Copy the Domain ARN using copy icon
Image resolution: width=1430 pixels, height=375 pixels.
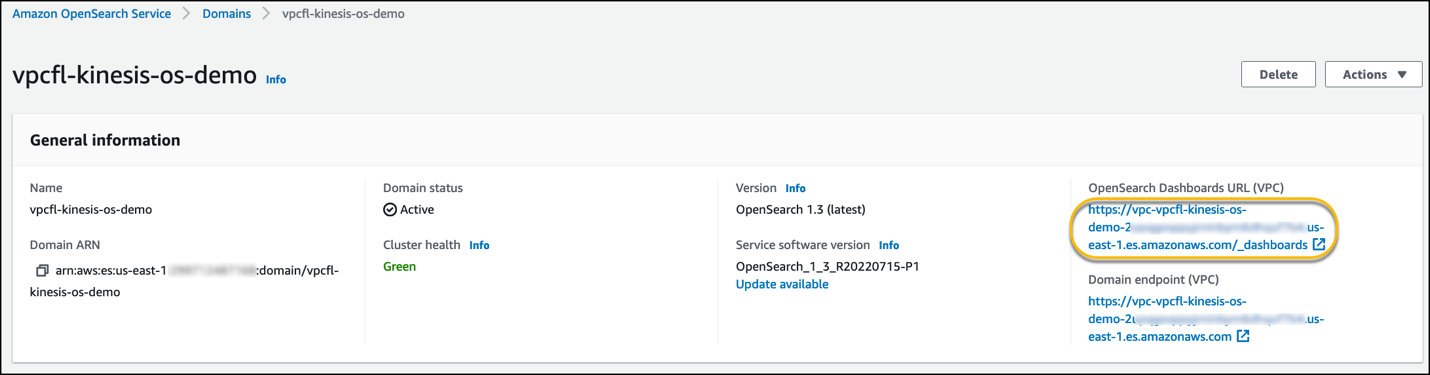point(42,271)
